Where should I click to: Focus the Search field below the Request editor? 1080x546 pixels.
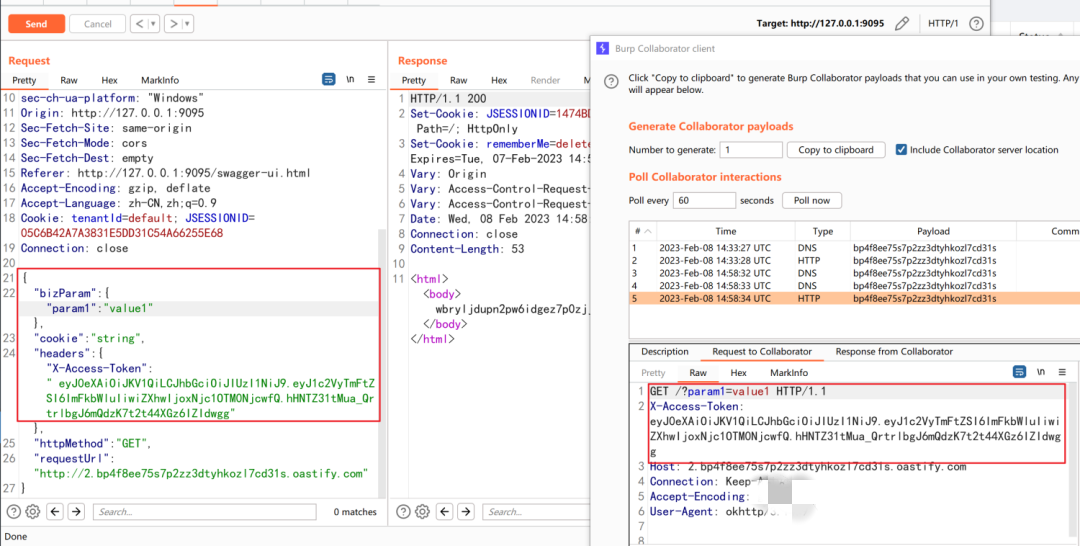coord(205,512)
